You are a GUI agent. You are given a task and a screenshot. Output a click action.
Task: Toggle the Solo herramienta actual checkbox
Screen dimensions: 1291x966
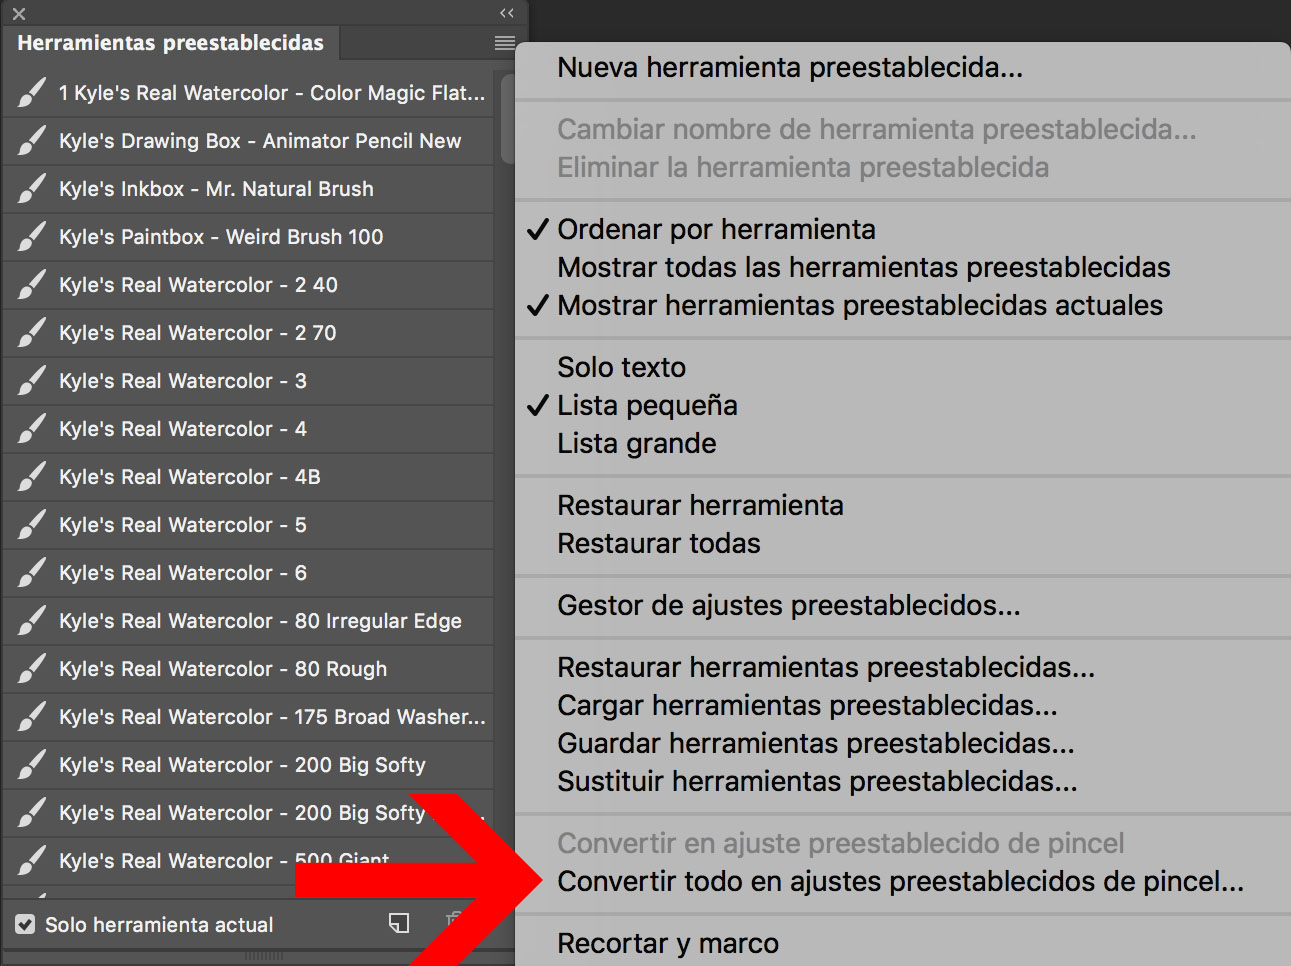tap(26, 925)
